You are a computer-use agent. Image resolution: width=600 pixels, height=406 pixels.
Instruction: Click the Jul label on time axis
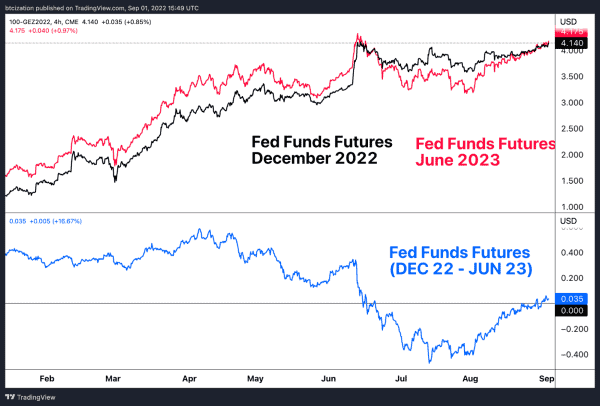[x=401, y=378]
